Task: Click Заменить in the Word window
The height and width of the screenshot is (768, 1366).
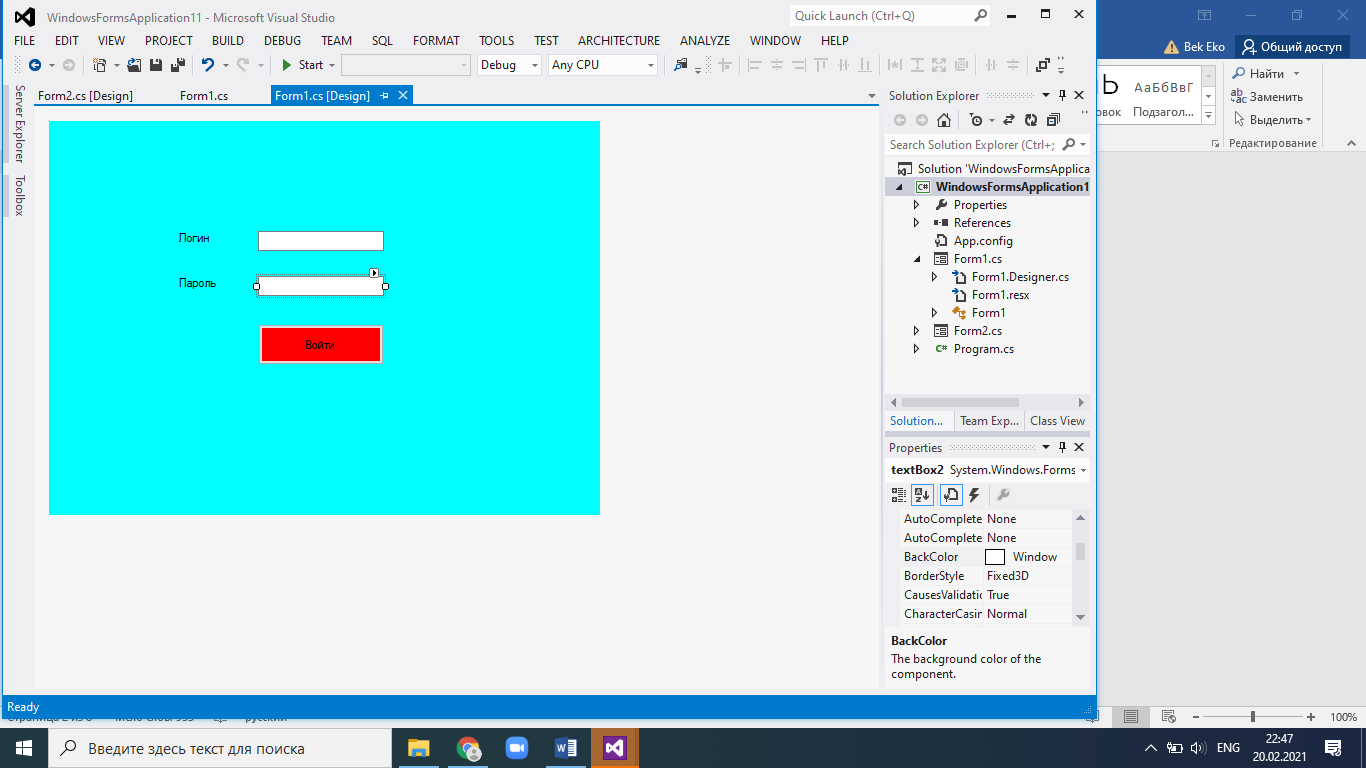Action: tap(1267, 97)
